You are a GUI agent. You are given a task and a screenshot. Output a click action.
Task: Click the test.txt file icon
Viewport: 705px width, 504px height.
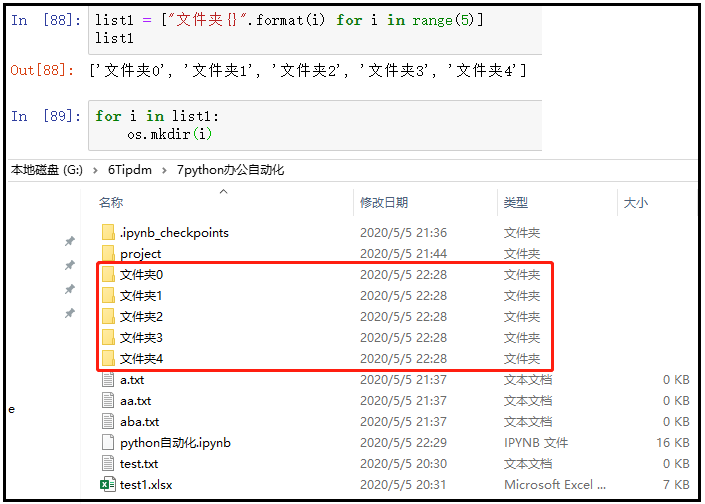[108, 463]
